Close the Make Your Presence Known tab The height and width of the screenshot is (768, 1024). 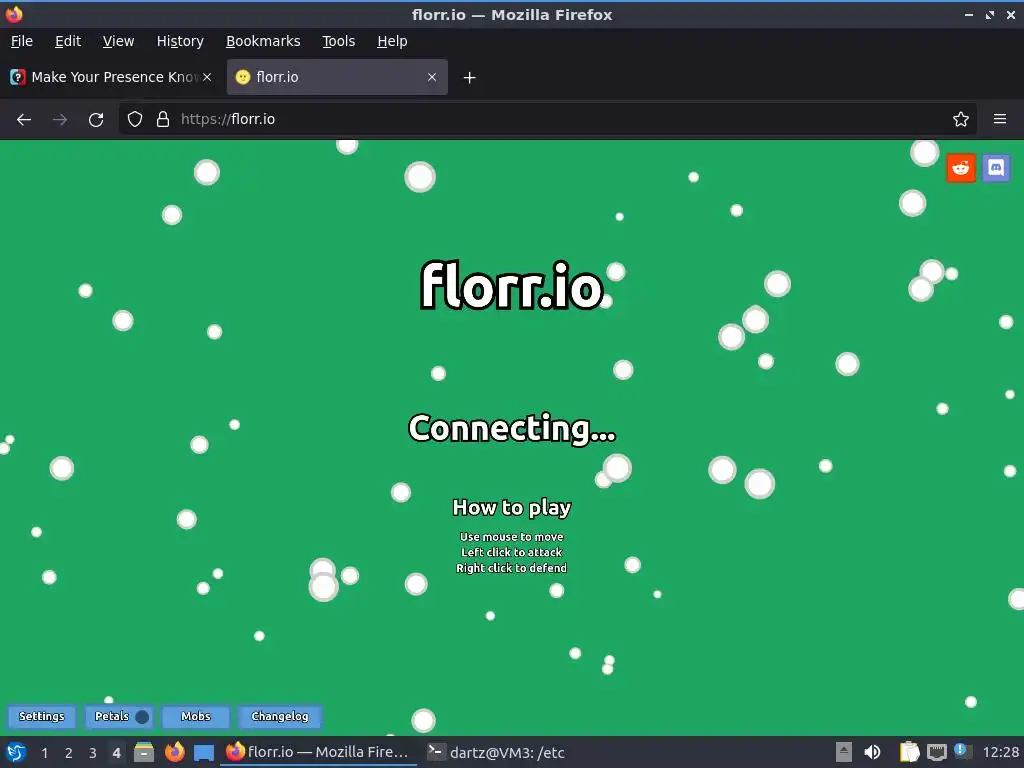click(207, 77)
